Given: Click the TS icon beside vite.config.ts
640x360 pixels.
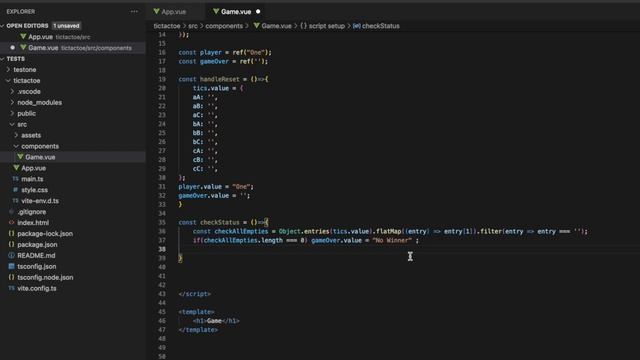Looking at the screenshot, I should [11, 288].
